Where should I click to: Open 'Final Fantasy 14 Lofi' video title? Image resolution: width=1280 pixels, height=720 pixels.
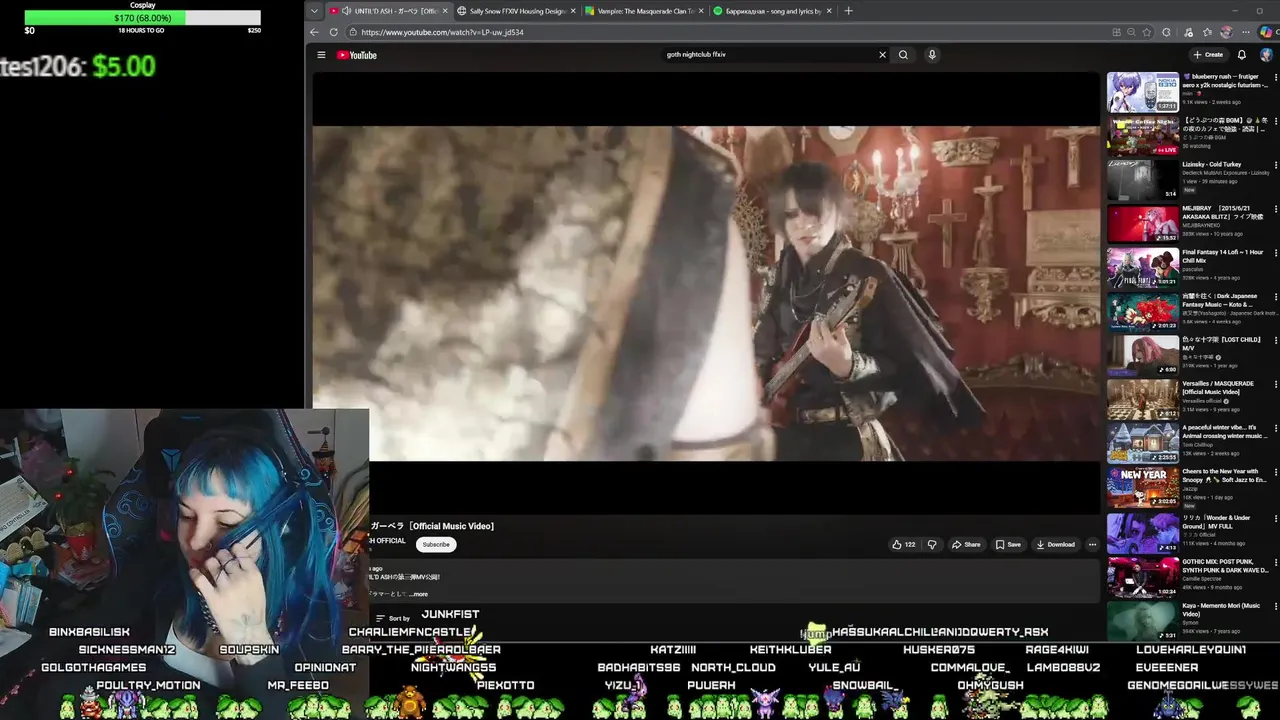pyautogui.click(x=1223, y=256)
